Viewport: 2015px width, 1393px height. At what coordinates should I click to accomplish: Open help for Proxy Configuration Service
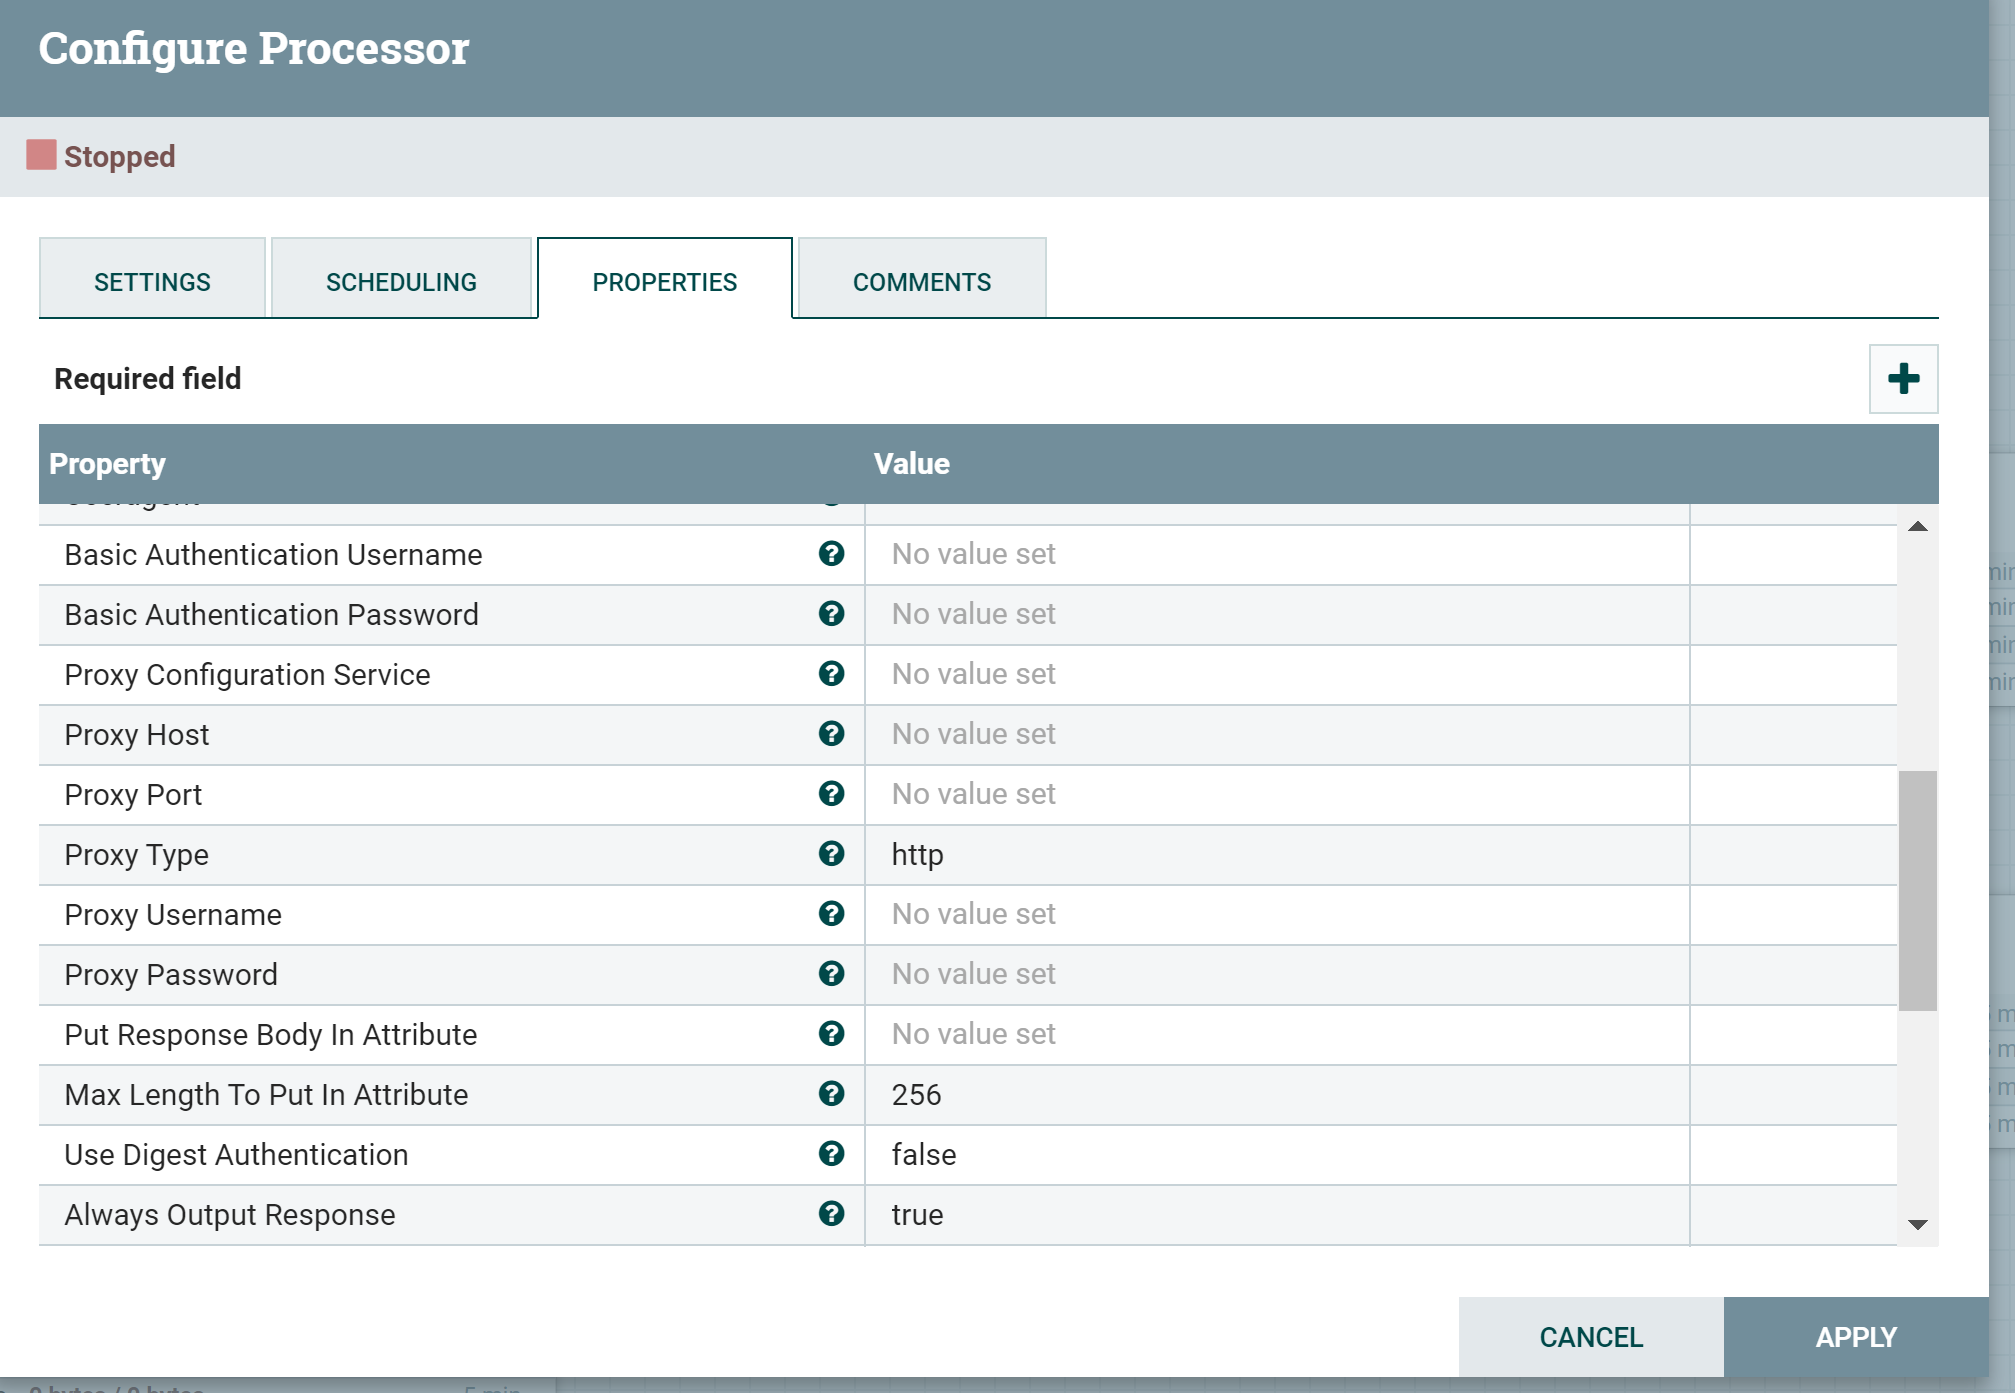pyautogui.click(x=831, y=674)
